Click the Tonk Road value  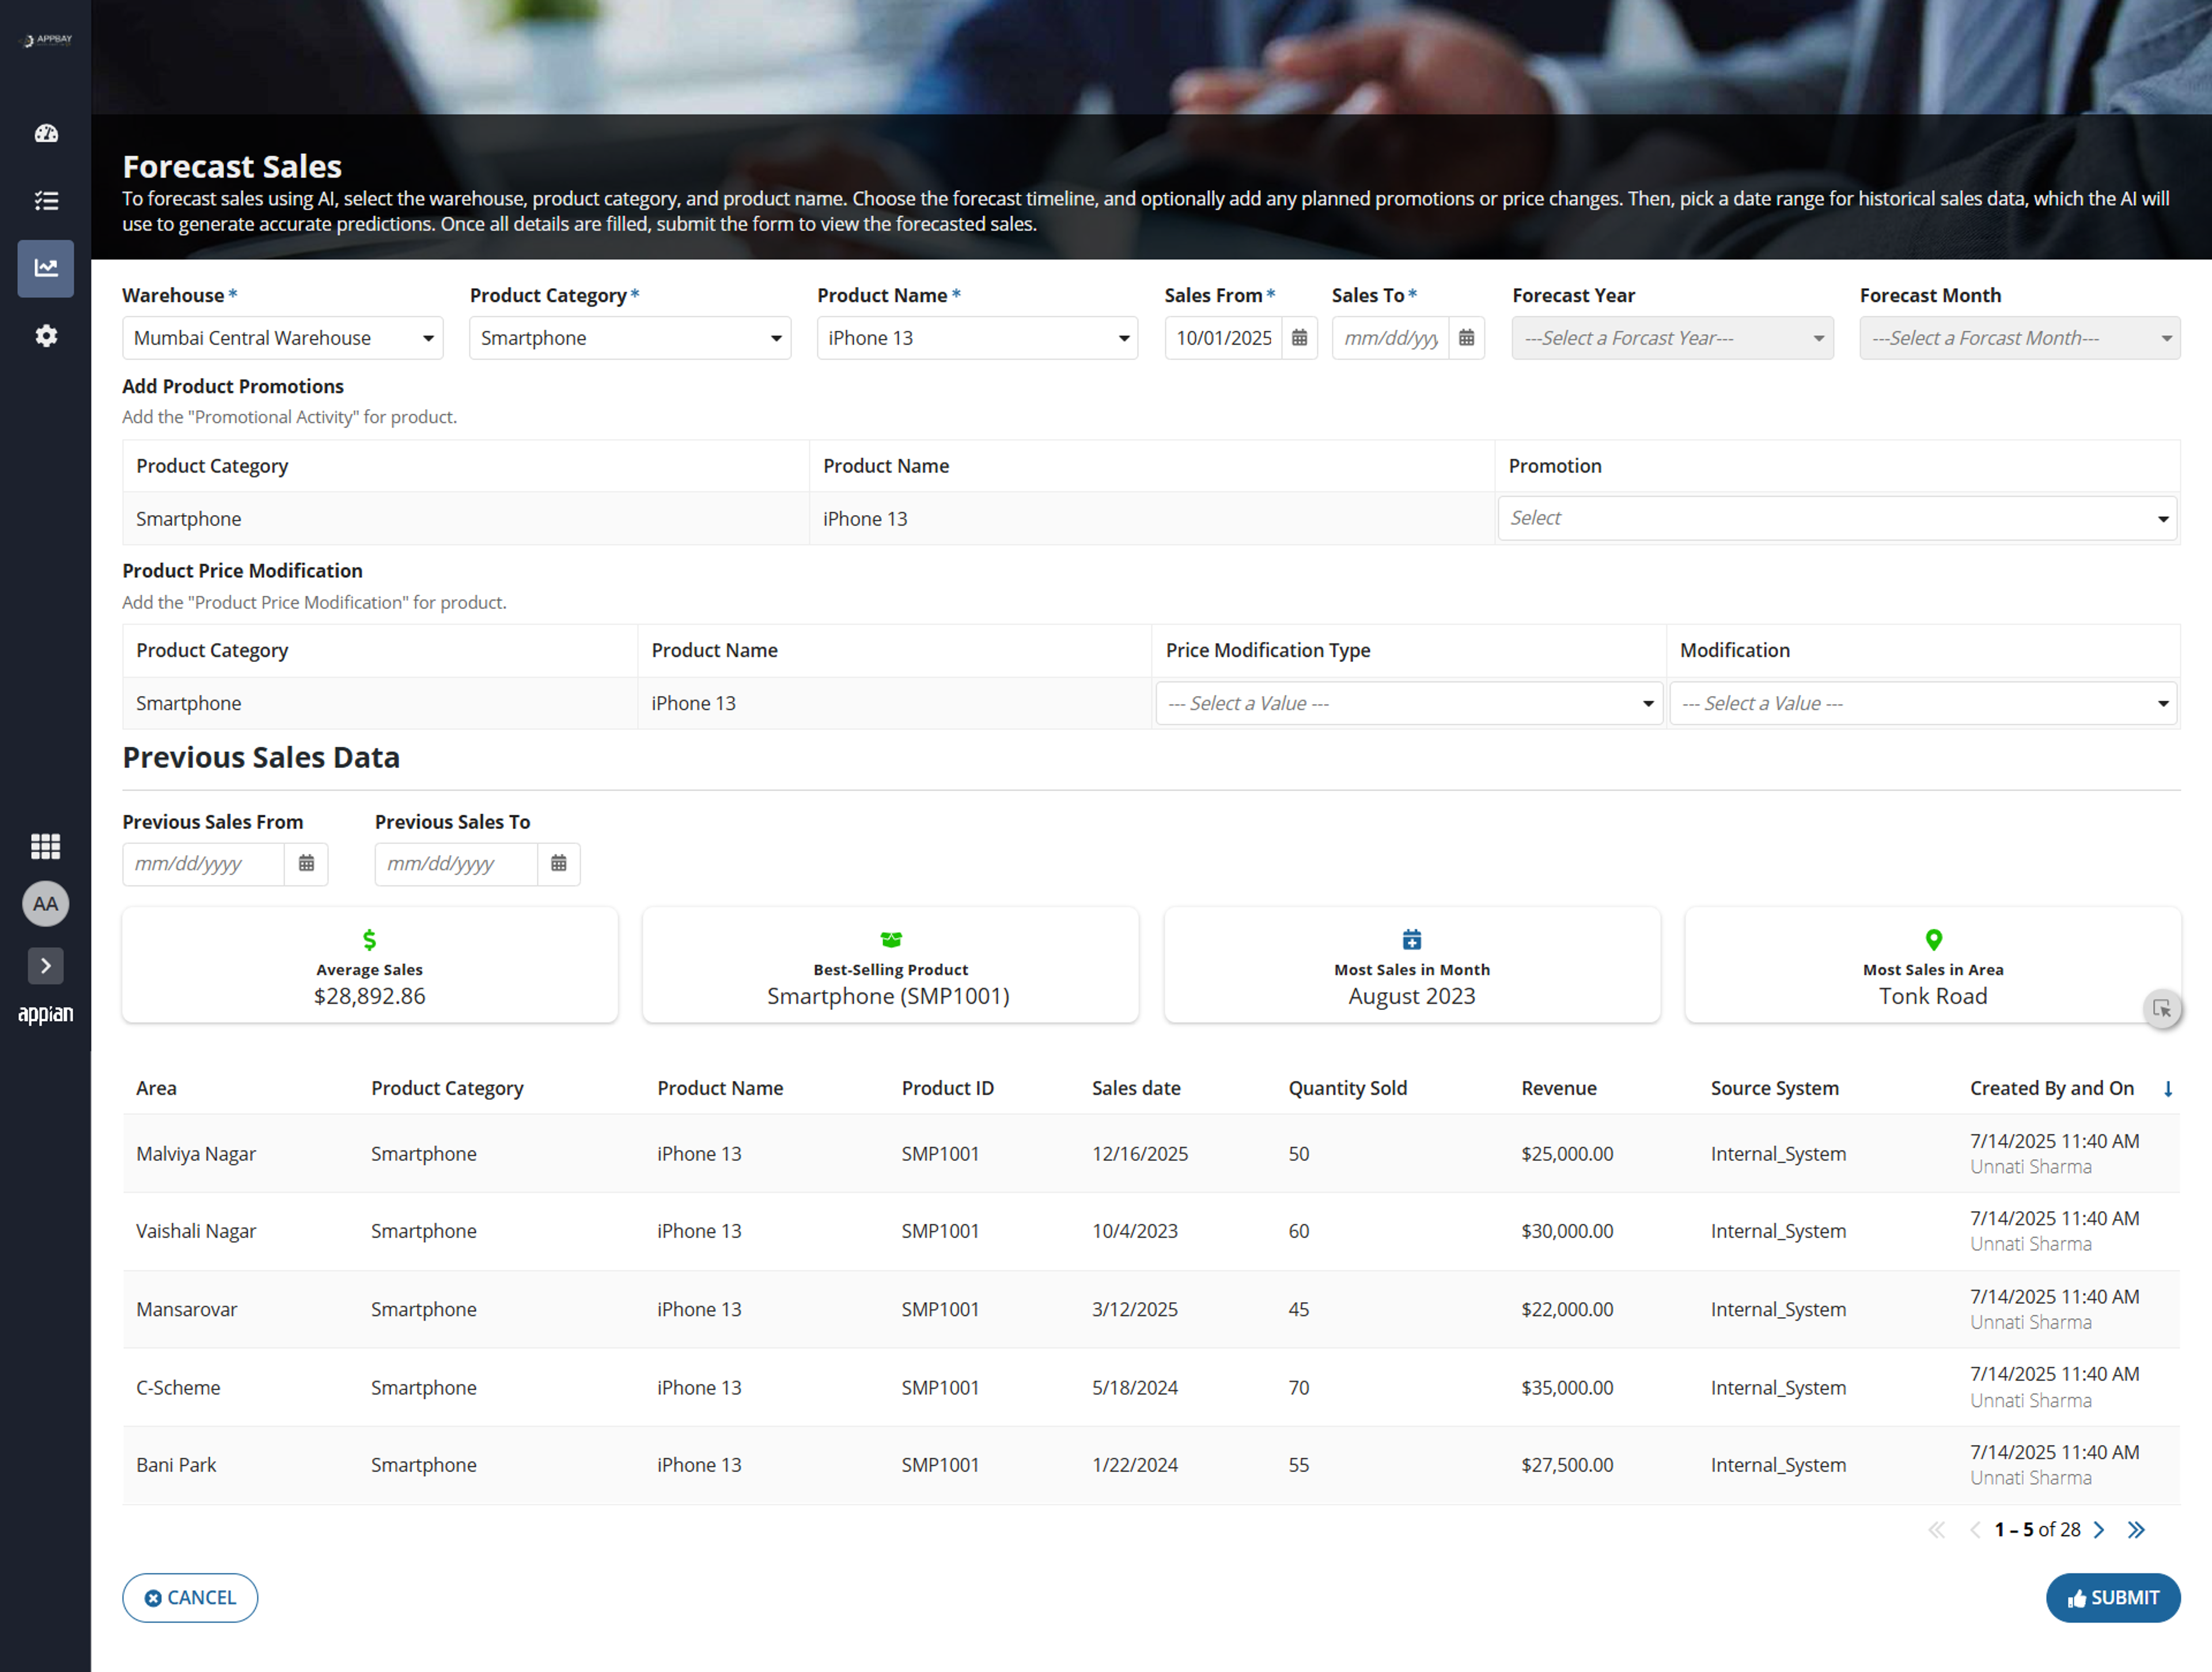coord(1933,996)
